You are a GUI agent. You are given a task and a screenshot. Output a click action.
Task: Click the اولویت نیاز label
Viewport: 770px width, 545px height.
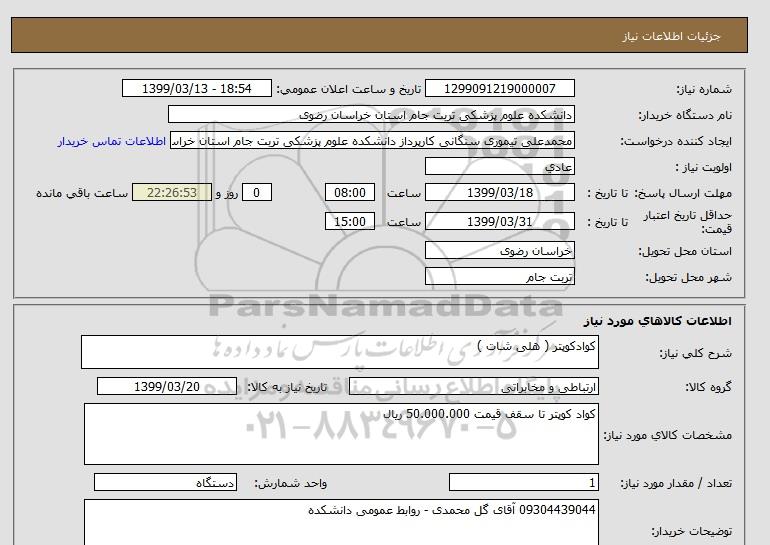703,167
